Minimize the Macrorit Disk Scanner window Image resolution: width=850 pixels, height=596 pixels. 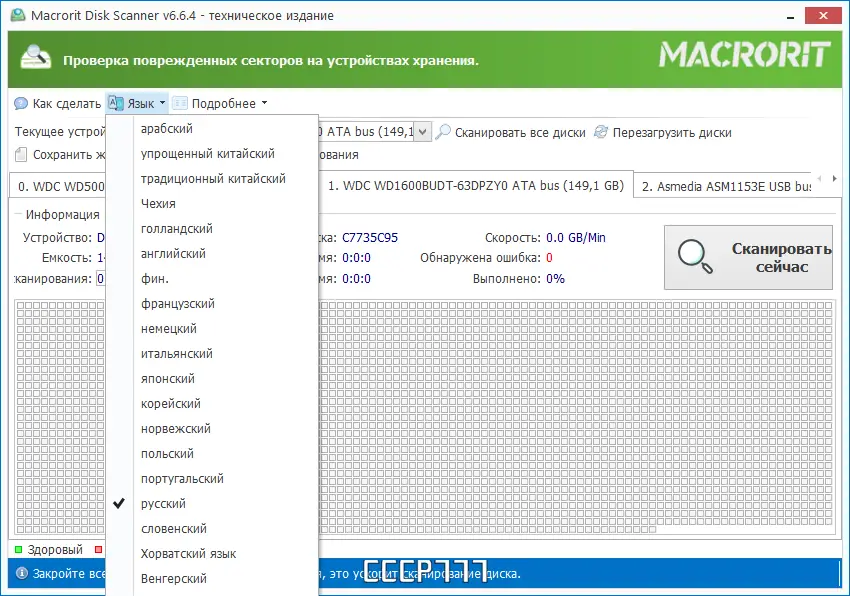coord(790,16)
